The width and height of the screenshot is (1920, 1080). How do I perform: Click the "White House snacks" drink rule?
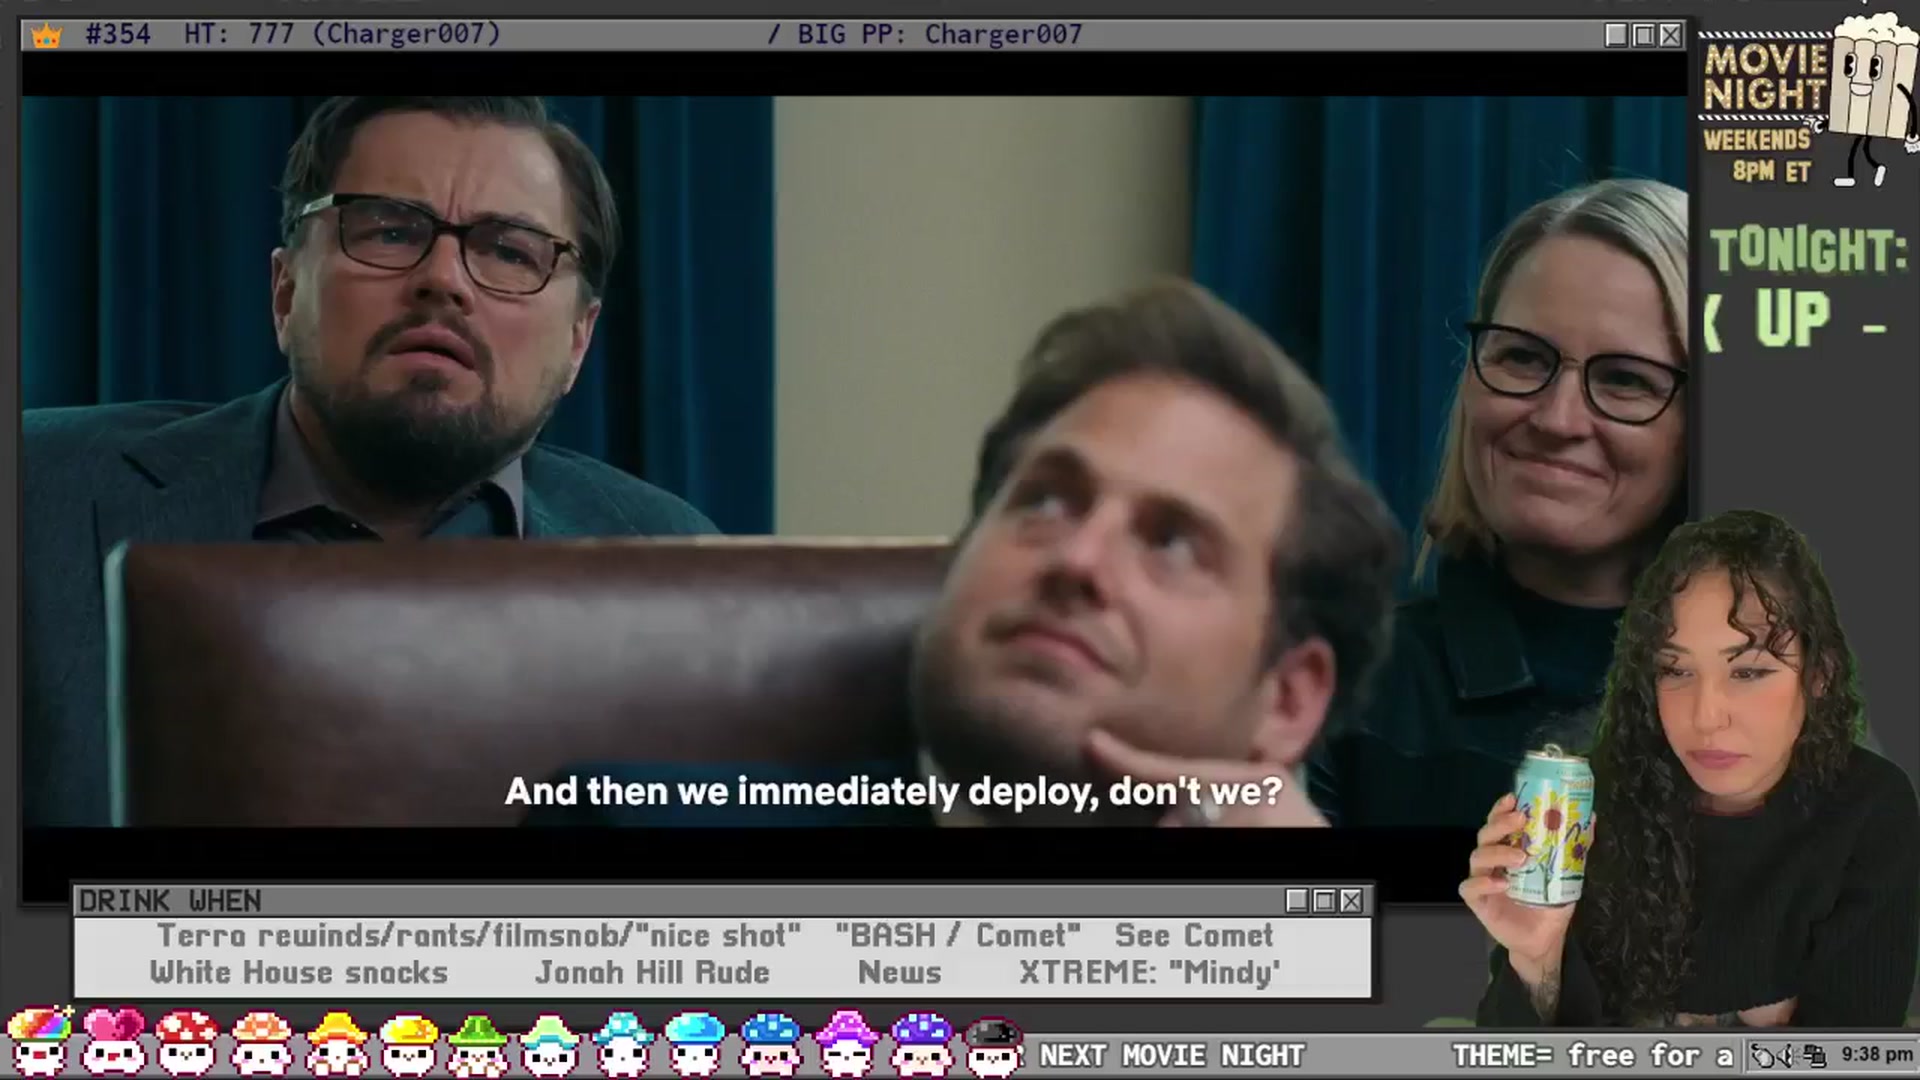click(x=299, y=972)
